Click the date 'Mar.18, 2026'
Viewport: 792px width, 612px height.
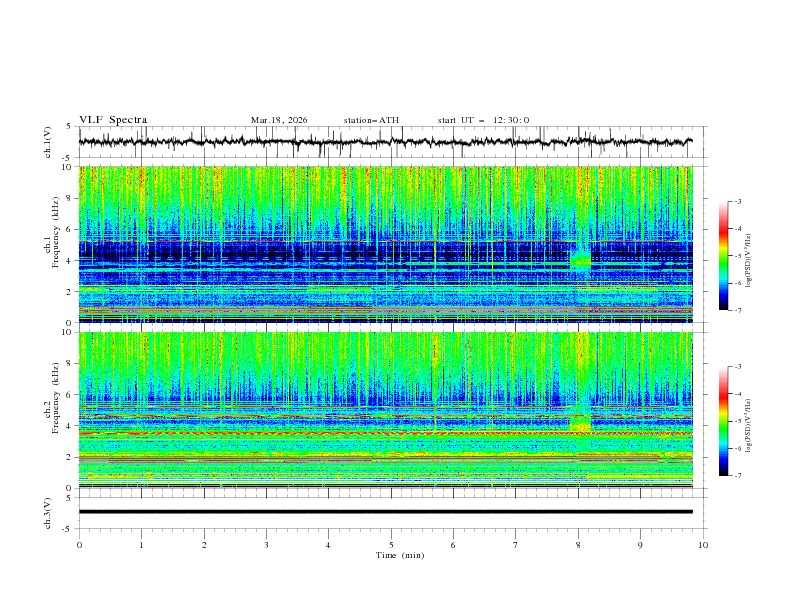(x=279, y=120)
